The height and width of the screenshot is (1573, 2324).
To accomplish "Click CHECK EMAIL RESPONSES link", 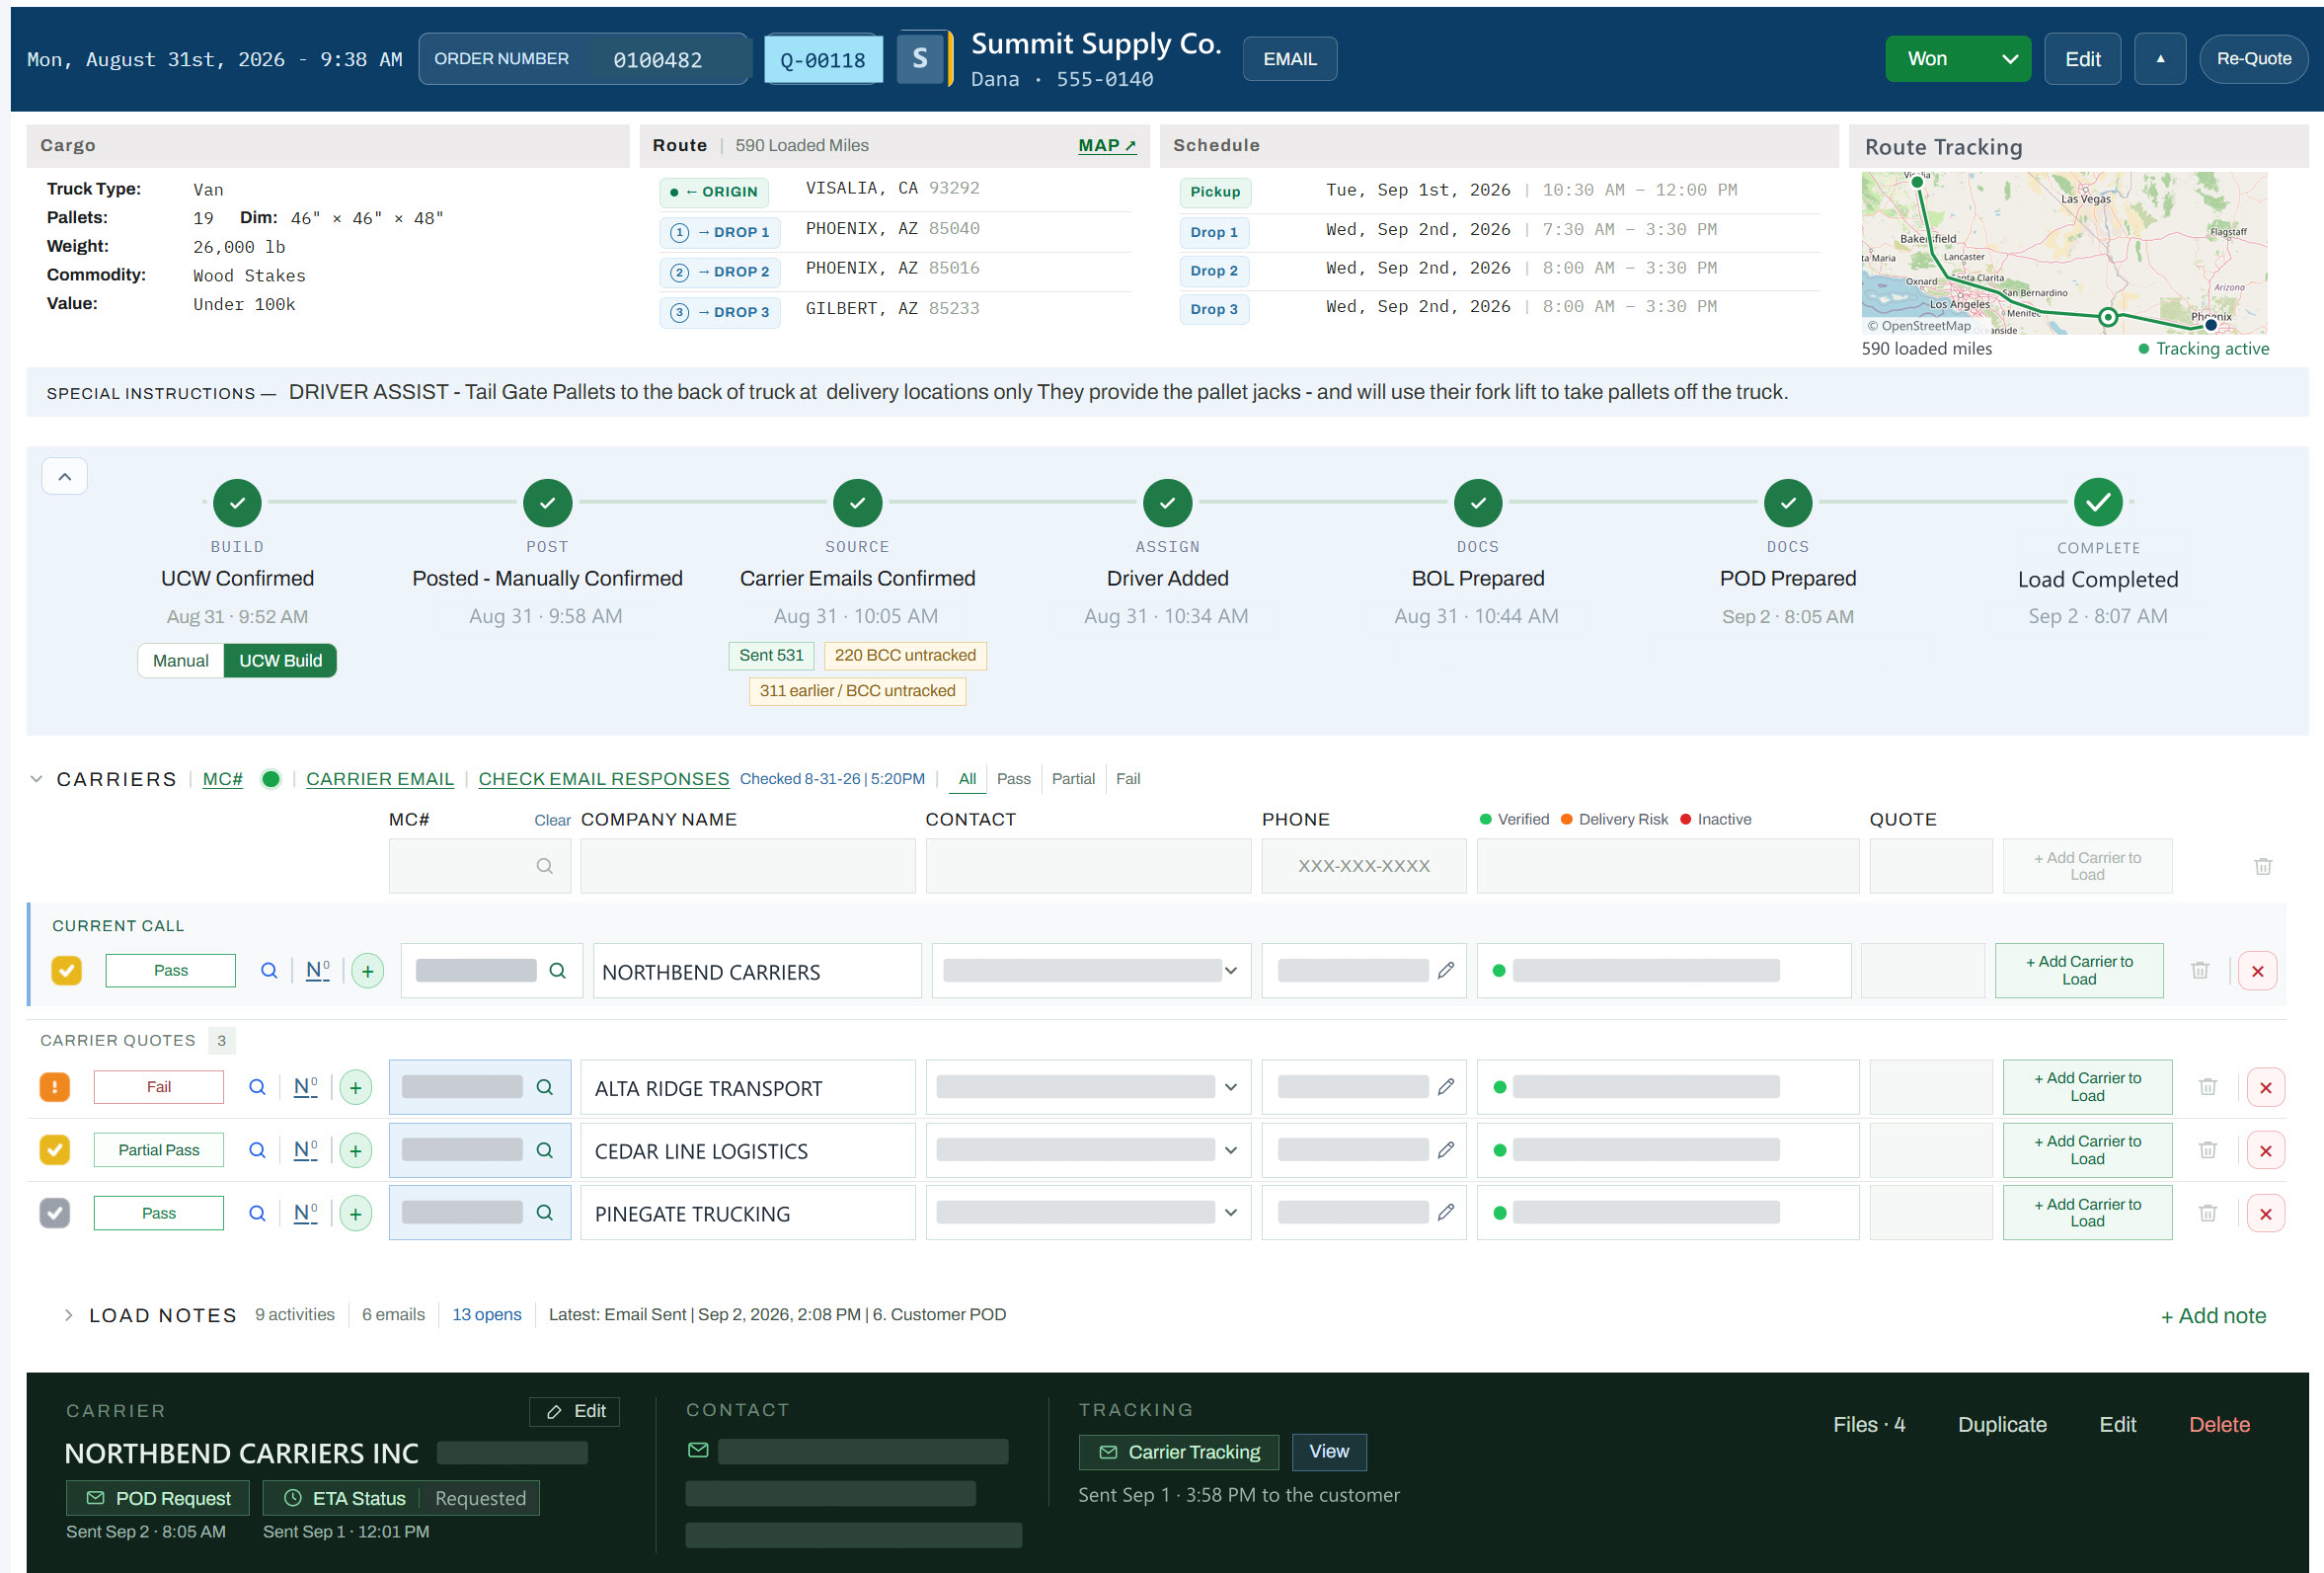I will [x=603, y=779].
